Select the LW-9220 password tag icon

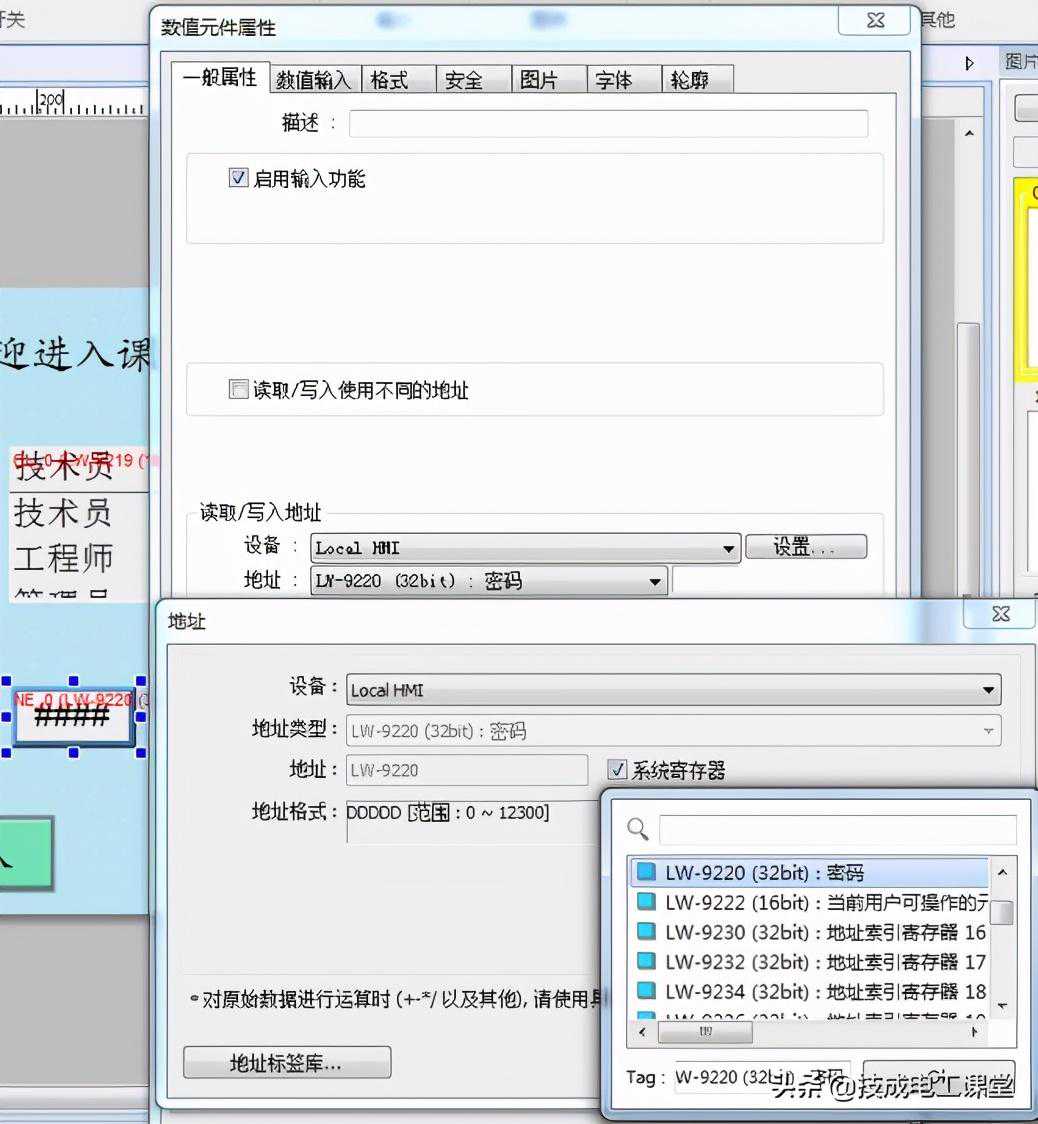pos(647,873)
